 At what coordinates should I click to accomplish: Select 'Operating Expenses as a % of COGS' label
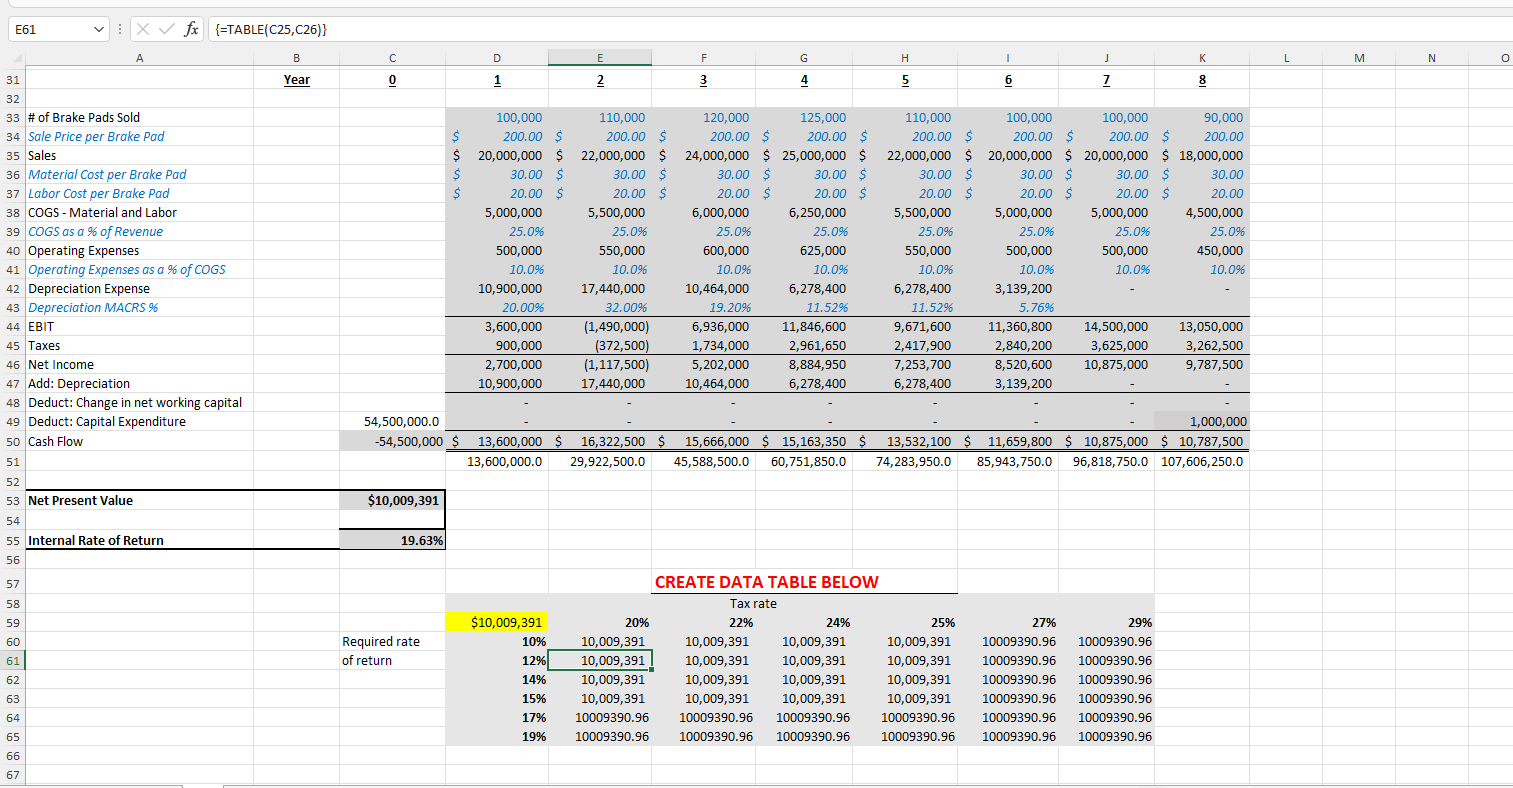[x=127, y=269]
